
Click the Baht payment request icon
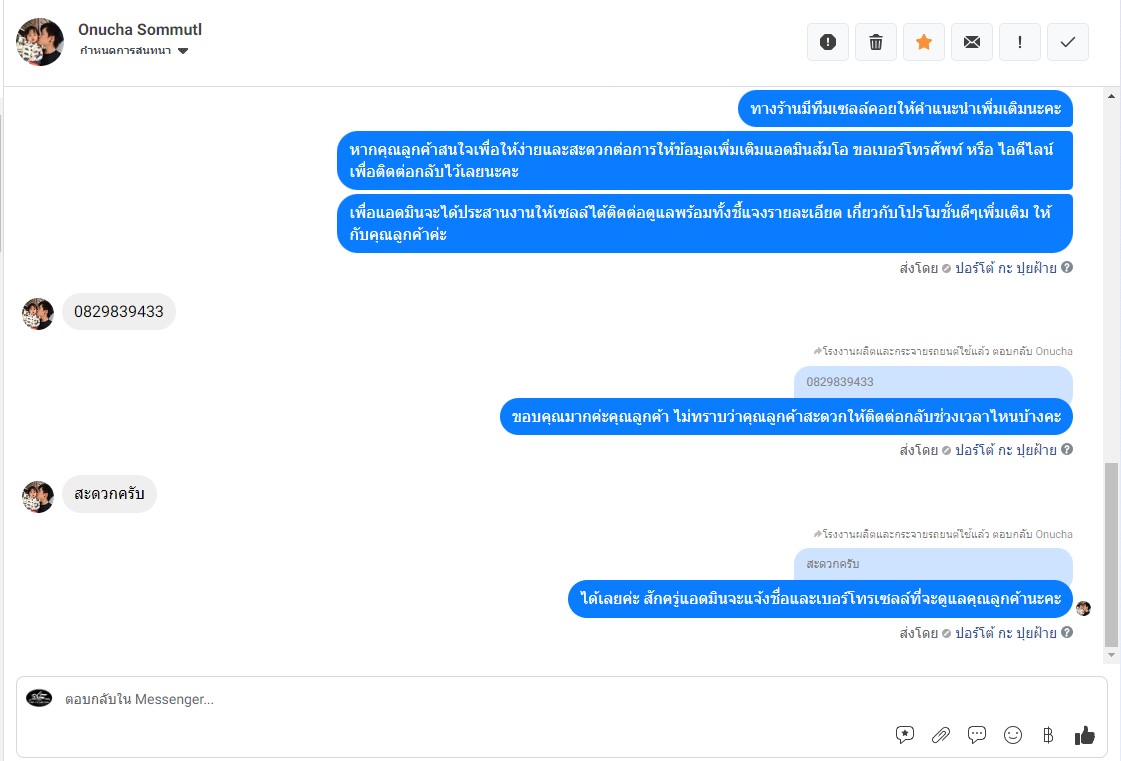pos(1048,735)
